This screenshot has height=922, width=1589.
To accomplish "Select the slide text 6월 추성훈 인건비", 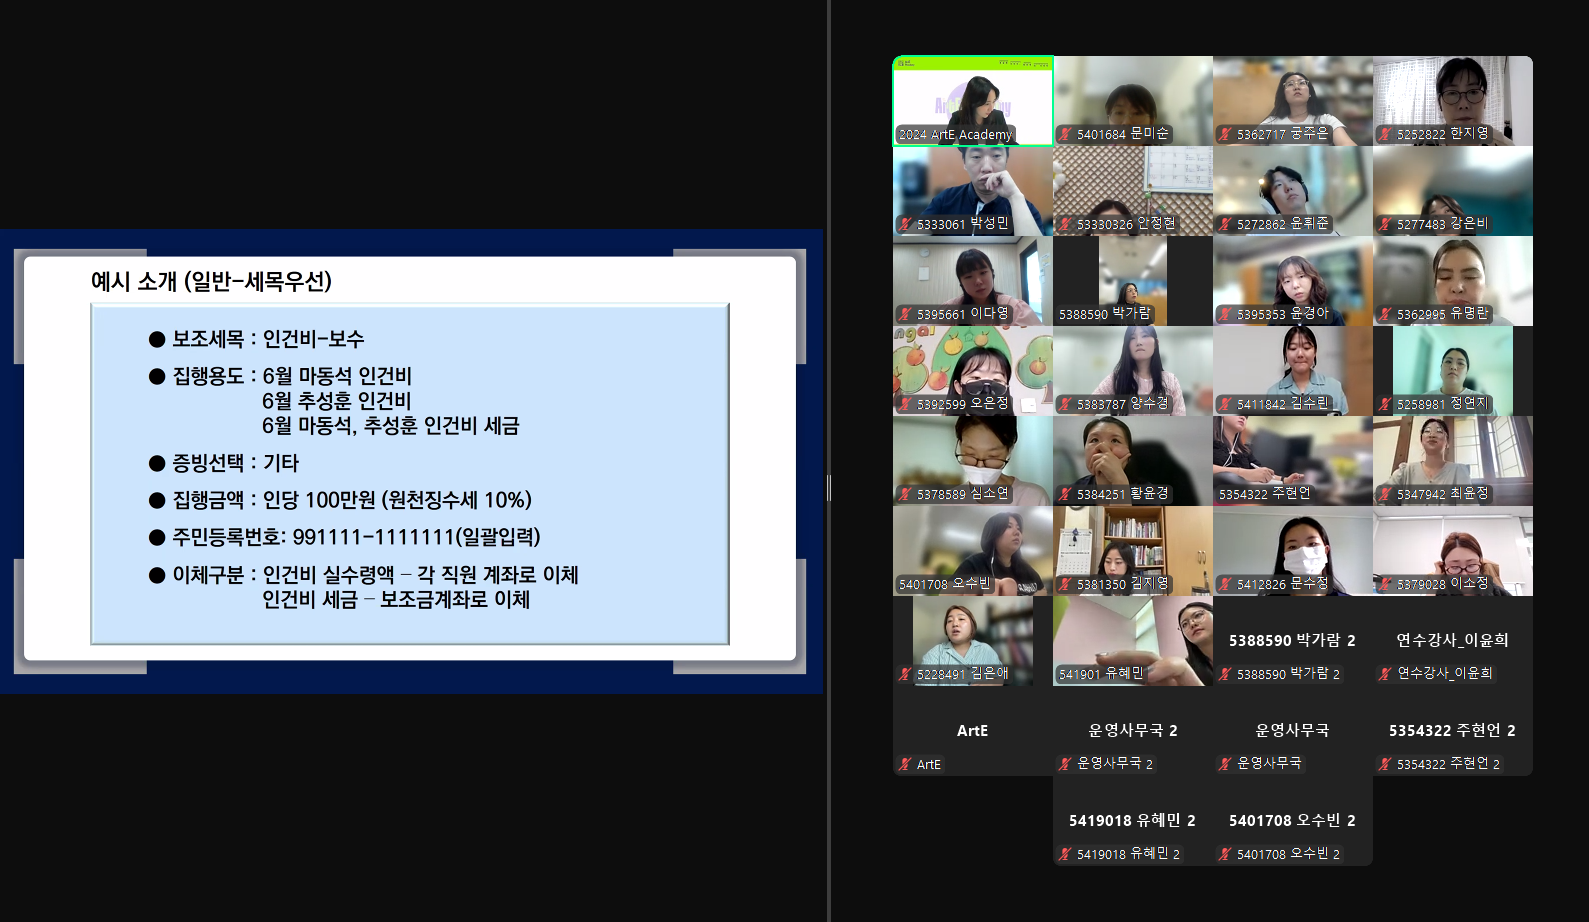I will tap(337, 401).
